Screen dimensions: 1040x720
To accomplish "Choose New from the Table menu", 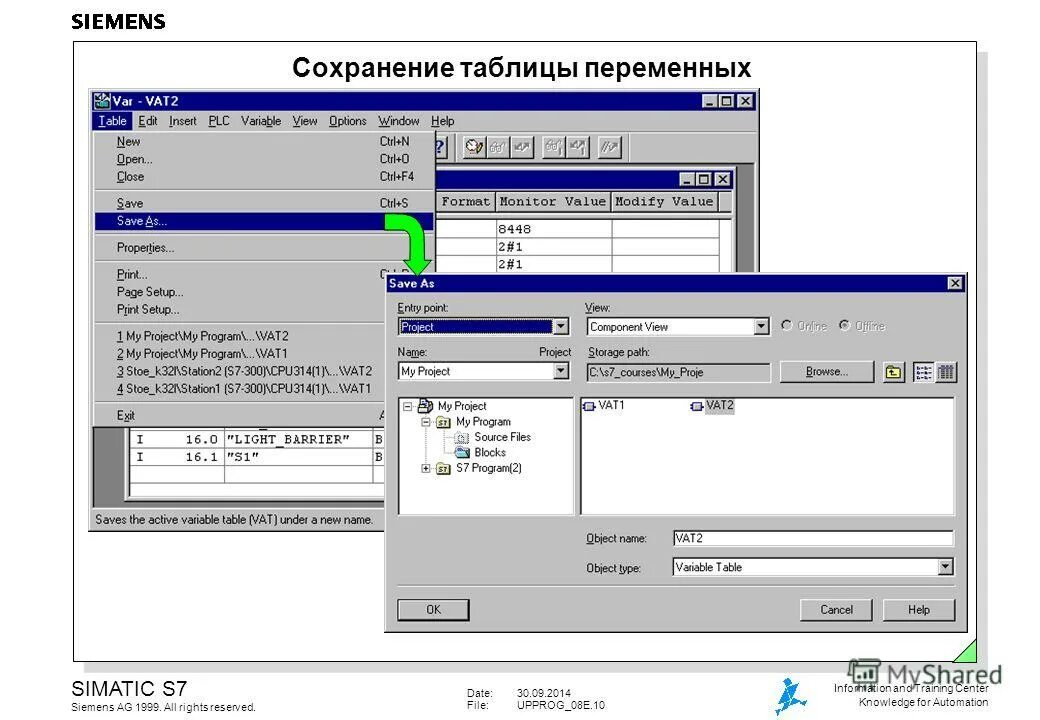I will point(264,141).
